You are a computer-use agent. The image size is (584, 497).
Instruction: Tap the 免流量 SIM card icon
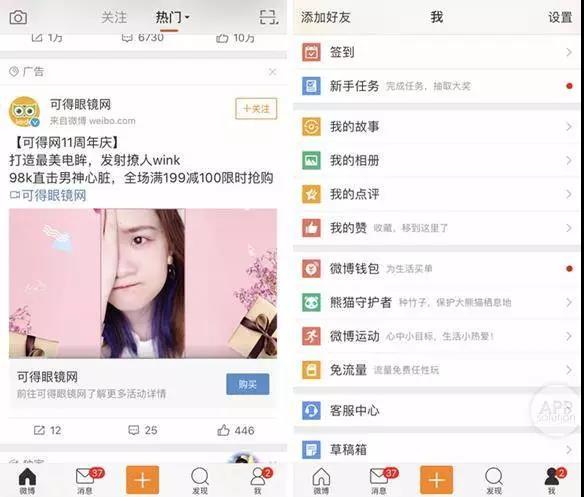click(x=311, y=370)
